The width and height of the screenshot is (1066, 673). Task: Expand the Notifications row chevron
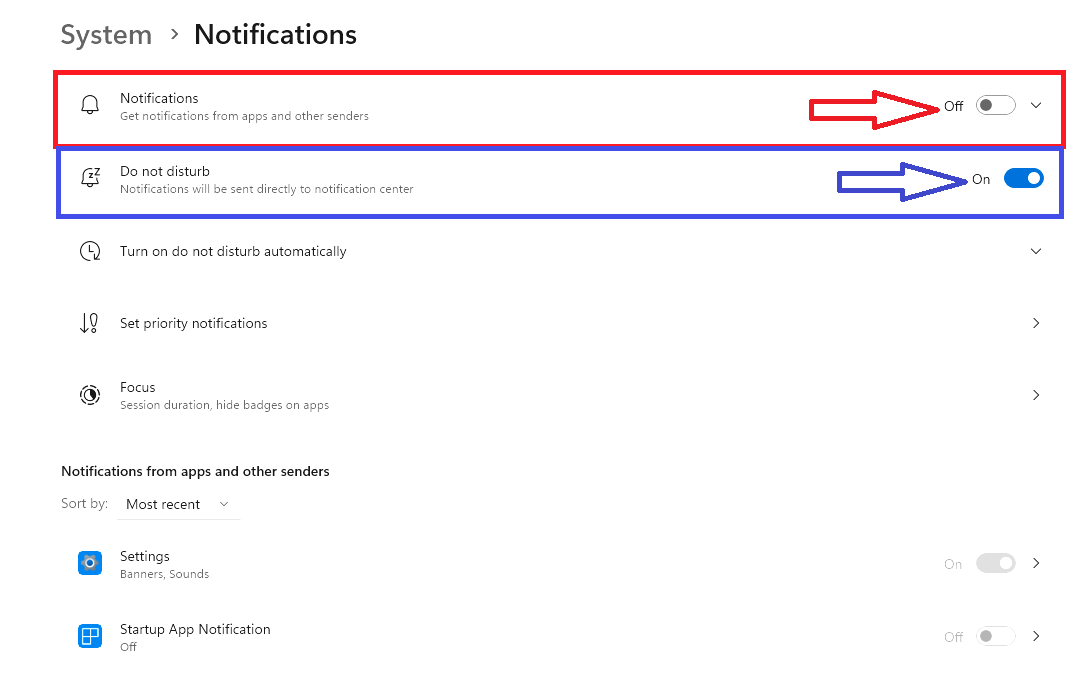coord(1036,105)
